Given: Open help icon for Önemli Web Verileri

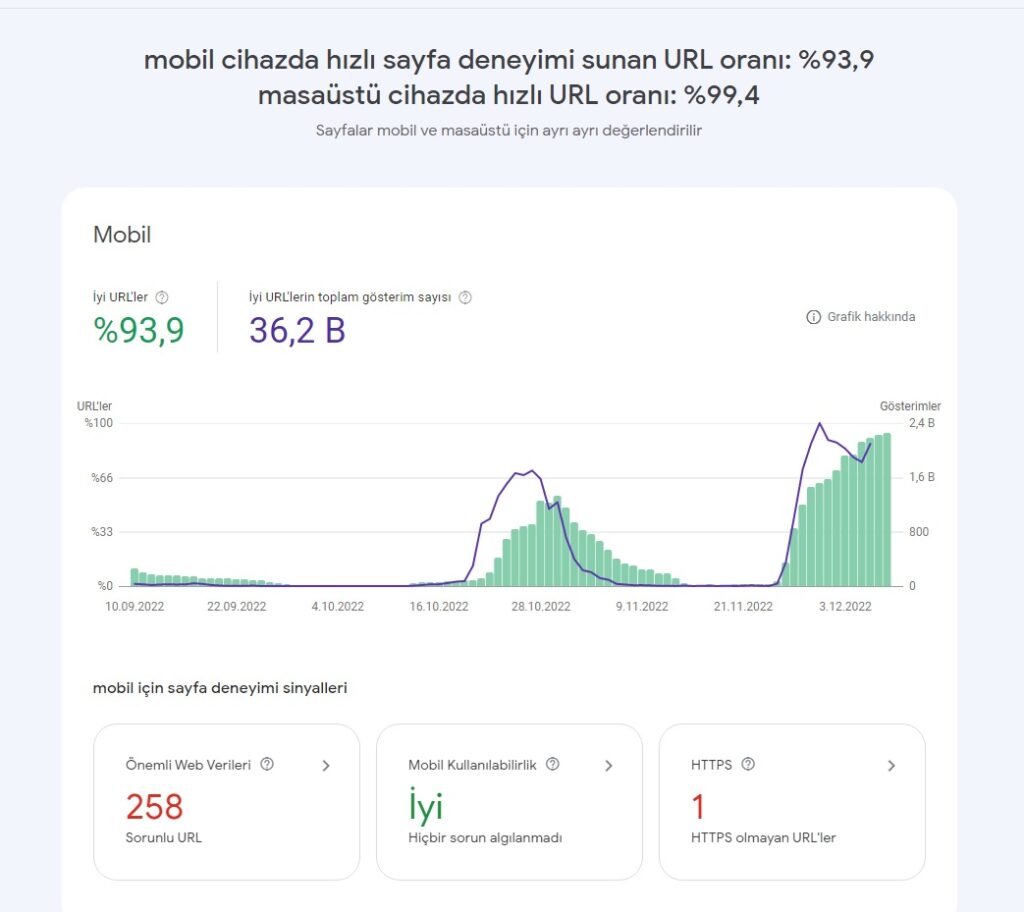Looking at the screenshot, I should (267, 764).
